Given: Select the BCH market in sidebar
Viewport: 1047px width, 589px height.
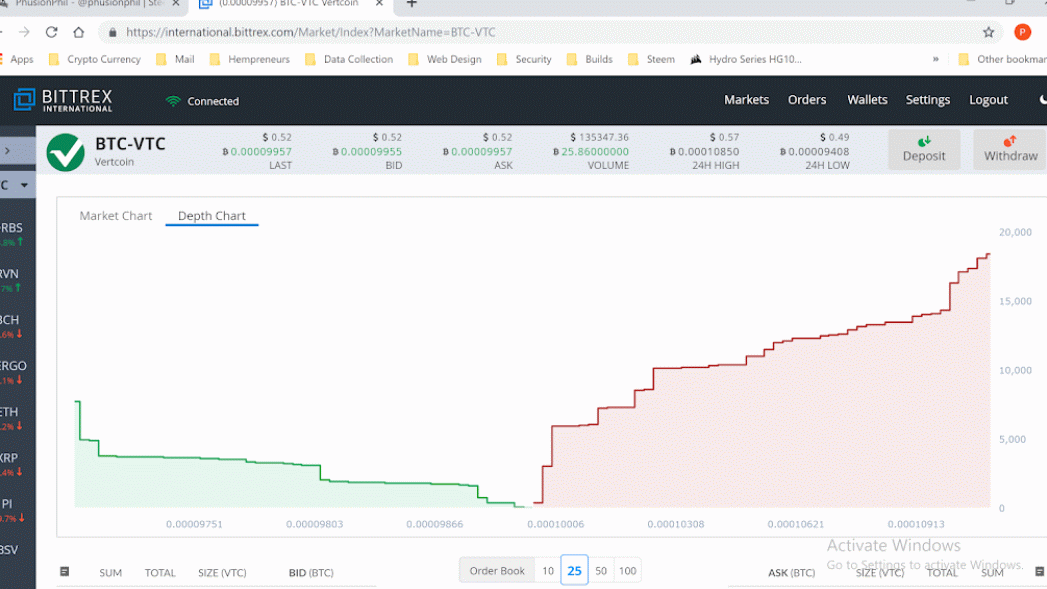Looking at the screenshot, I should (11, 326).
